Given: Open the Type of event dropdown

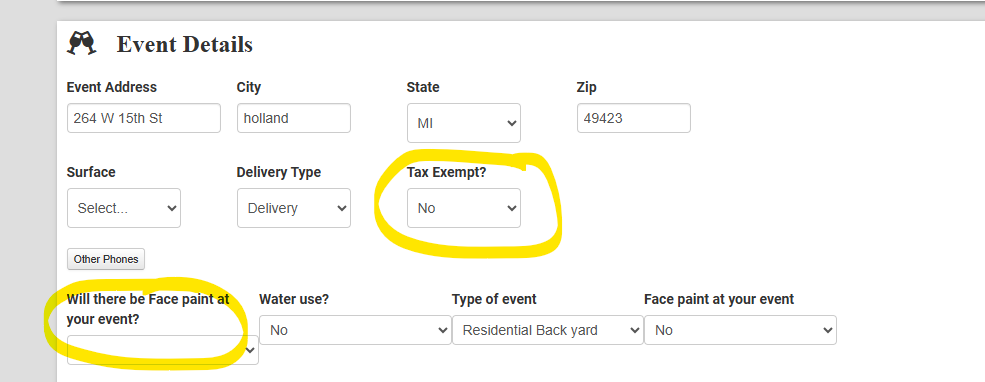Looking at the screenshot, I should [x=548, y=330].
